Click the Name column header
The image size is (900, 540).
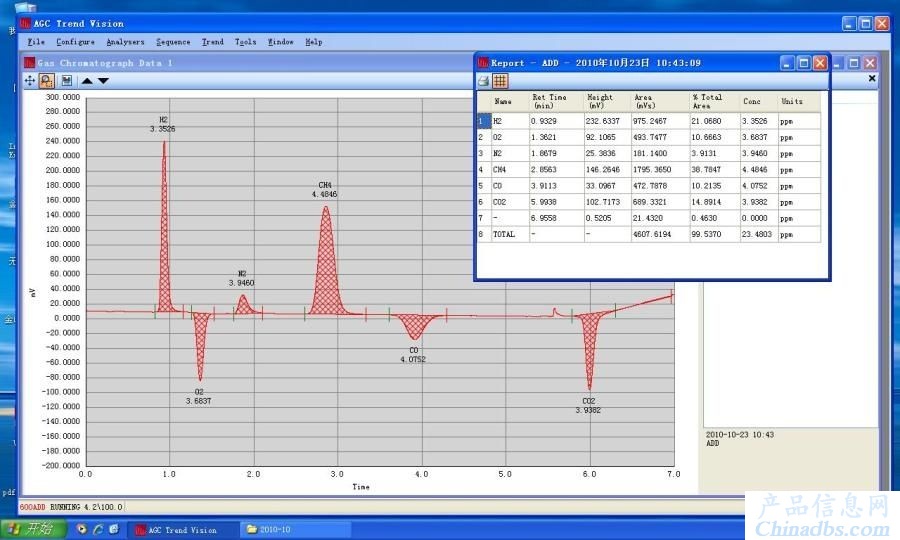pyautogui.click(x=510, y=102)
